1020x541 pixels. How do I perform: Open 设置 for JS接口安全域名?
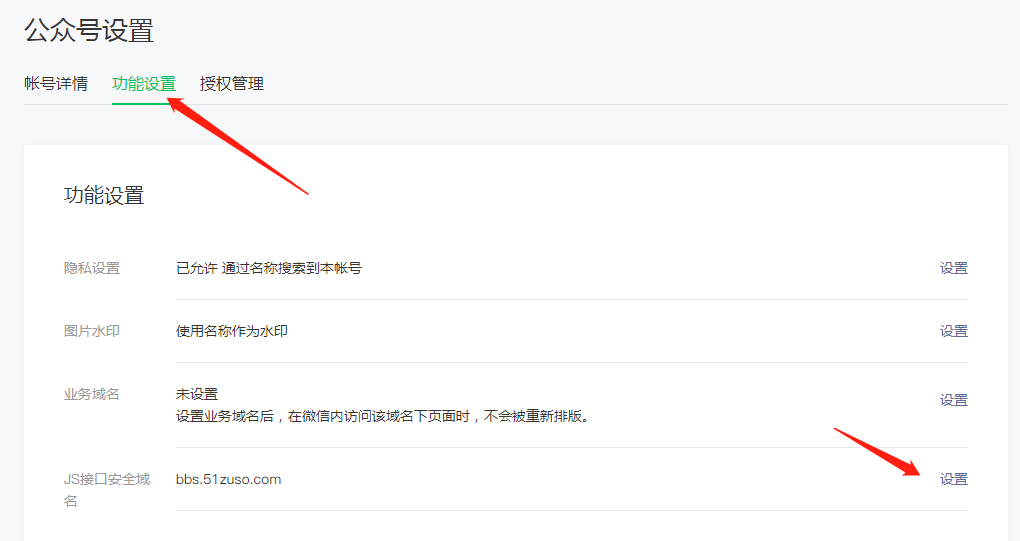[x=953, y=479]
